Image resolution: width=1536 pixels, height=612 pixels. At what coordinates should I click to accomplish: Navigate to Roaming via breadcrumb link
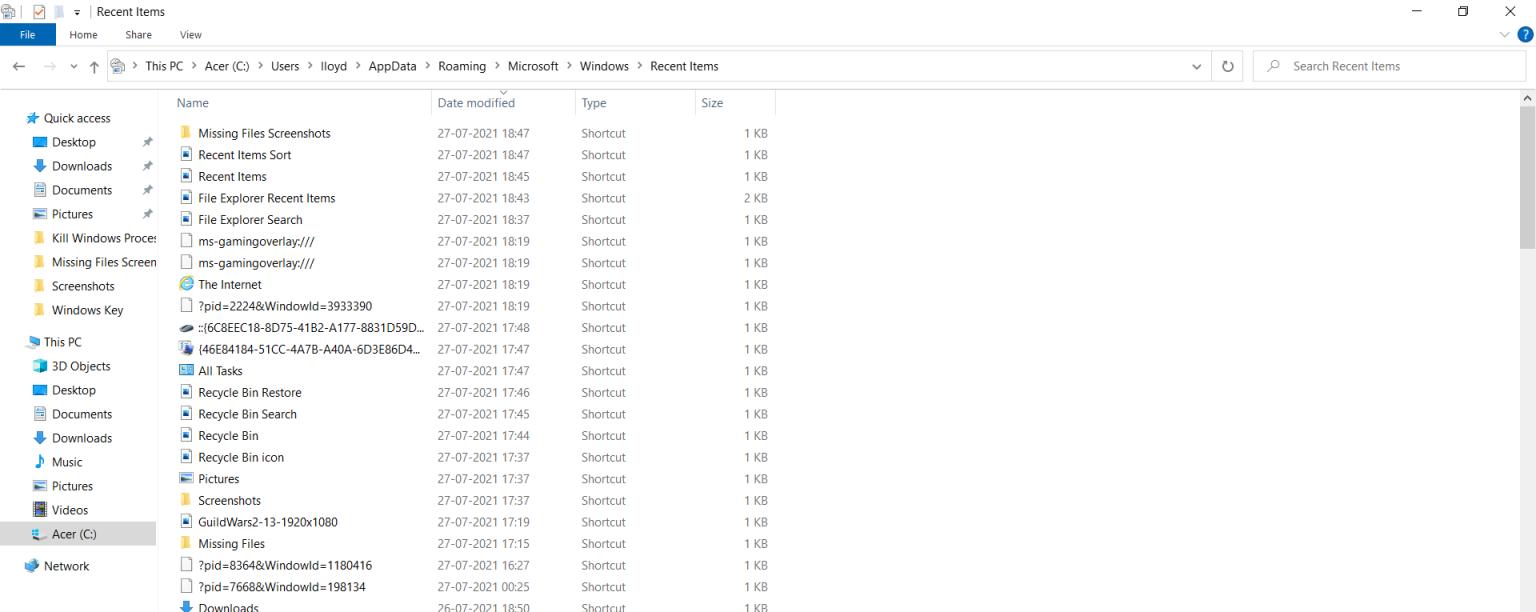click(462, 65)
